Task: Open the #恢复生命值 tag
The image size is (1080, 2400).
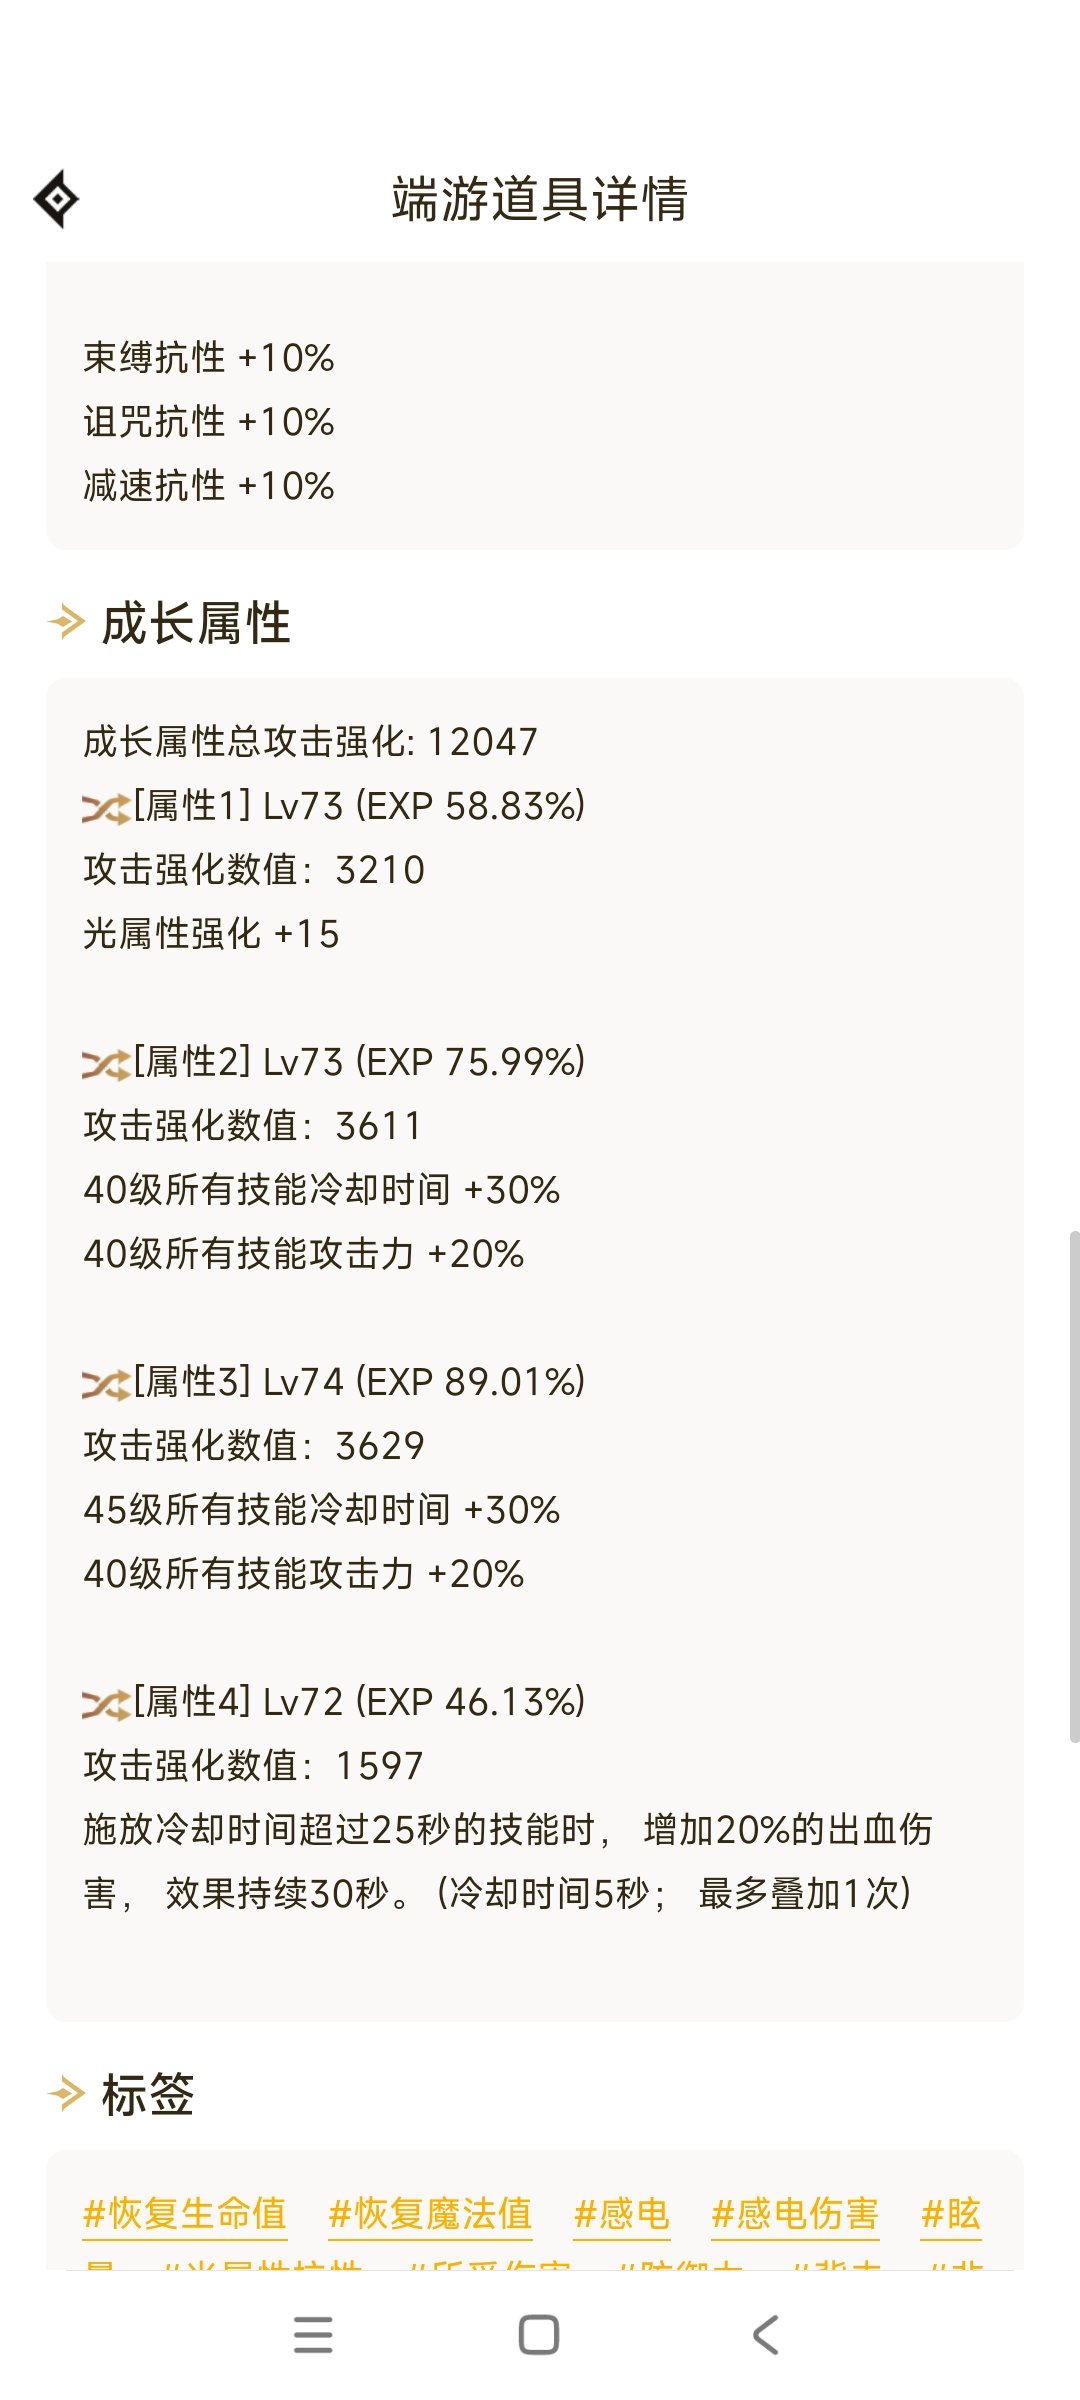Action: tap(185, 2214)
